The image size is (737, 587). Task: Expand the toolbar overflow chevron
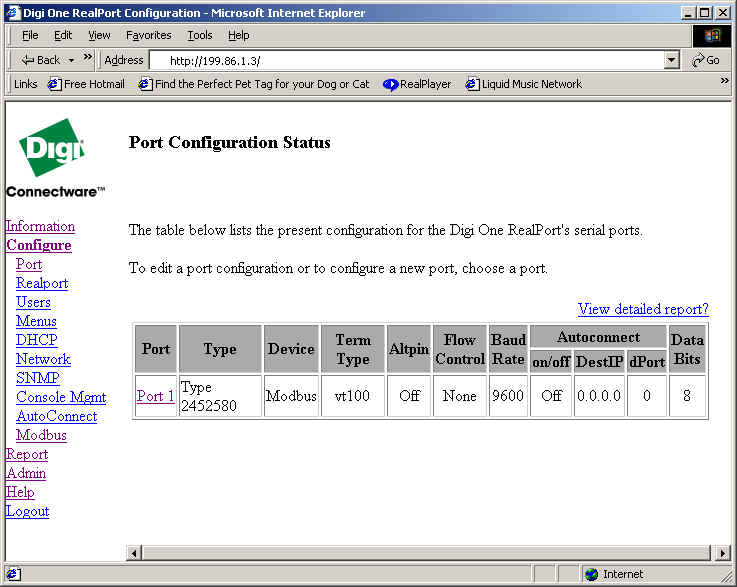88,58
